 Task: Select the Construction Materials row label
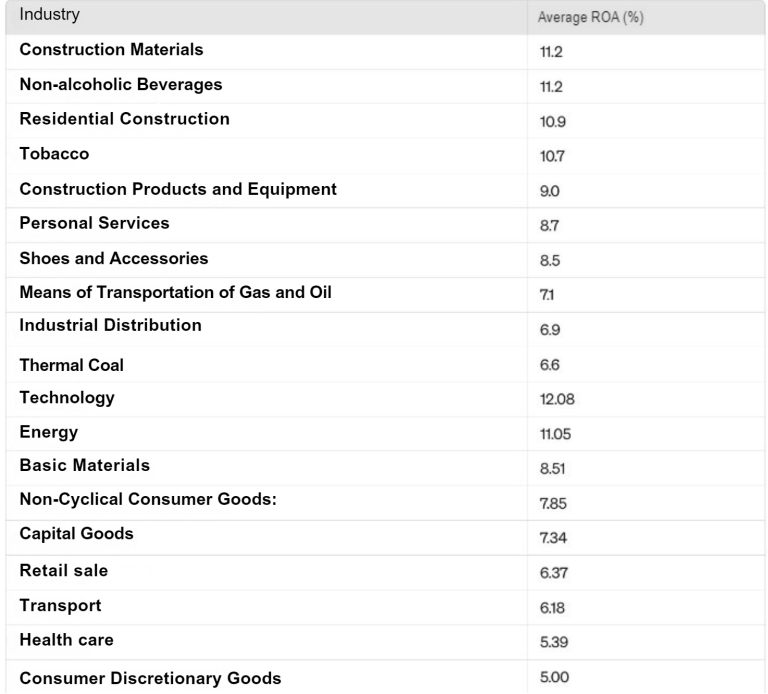[112, 49]
